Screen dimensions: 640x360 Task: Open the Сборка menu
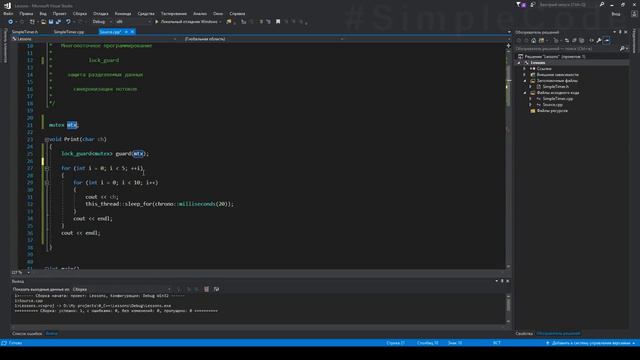click(x=80, y=13)
